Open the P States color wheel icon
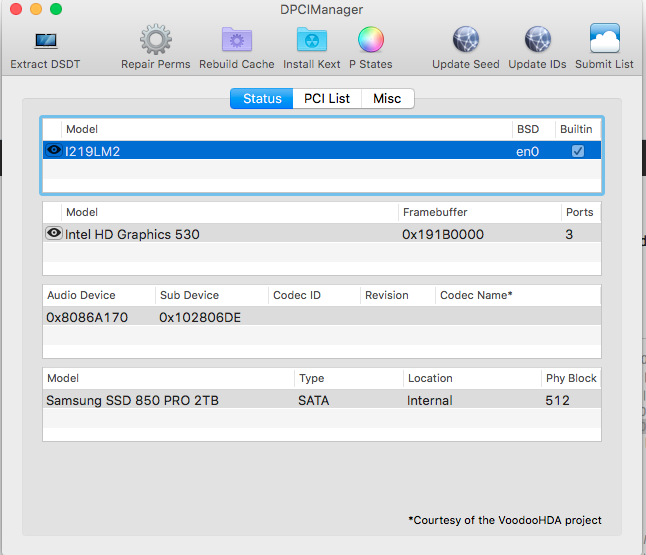The height and width of the screenshot is (555, 646). [370, 41]
